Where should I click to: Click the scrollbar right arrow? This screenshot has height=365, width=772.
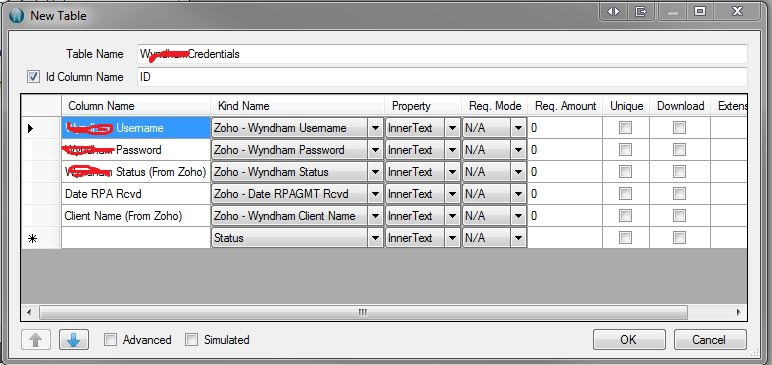click(739, 312)
